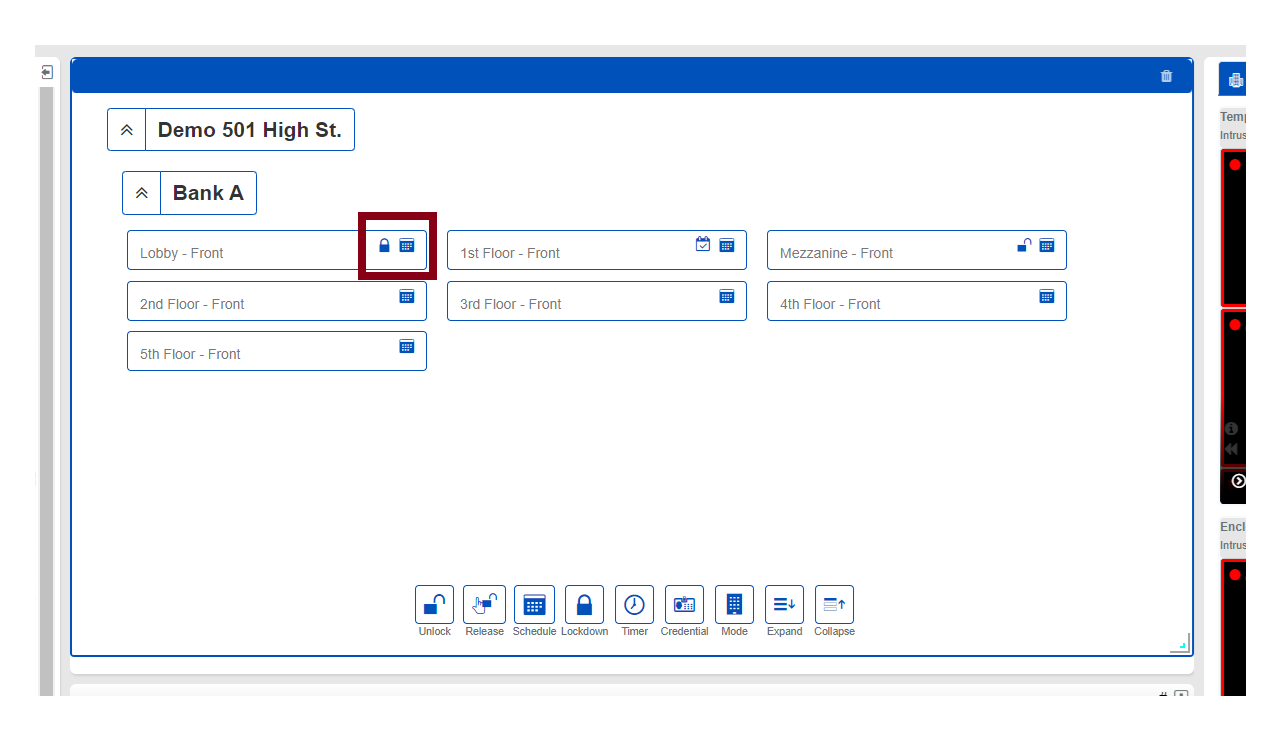Click the unlocked padlock on Mezzanine - Front
The image size is (1287, 740).
(x=1024, y=245)
